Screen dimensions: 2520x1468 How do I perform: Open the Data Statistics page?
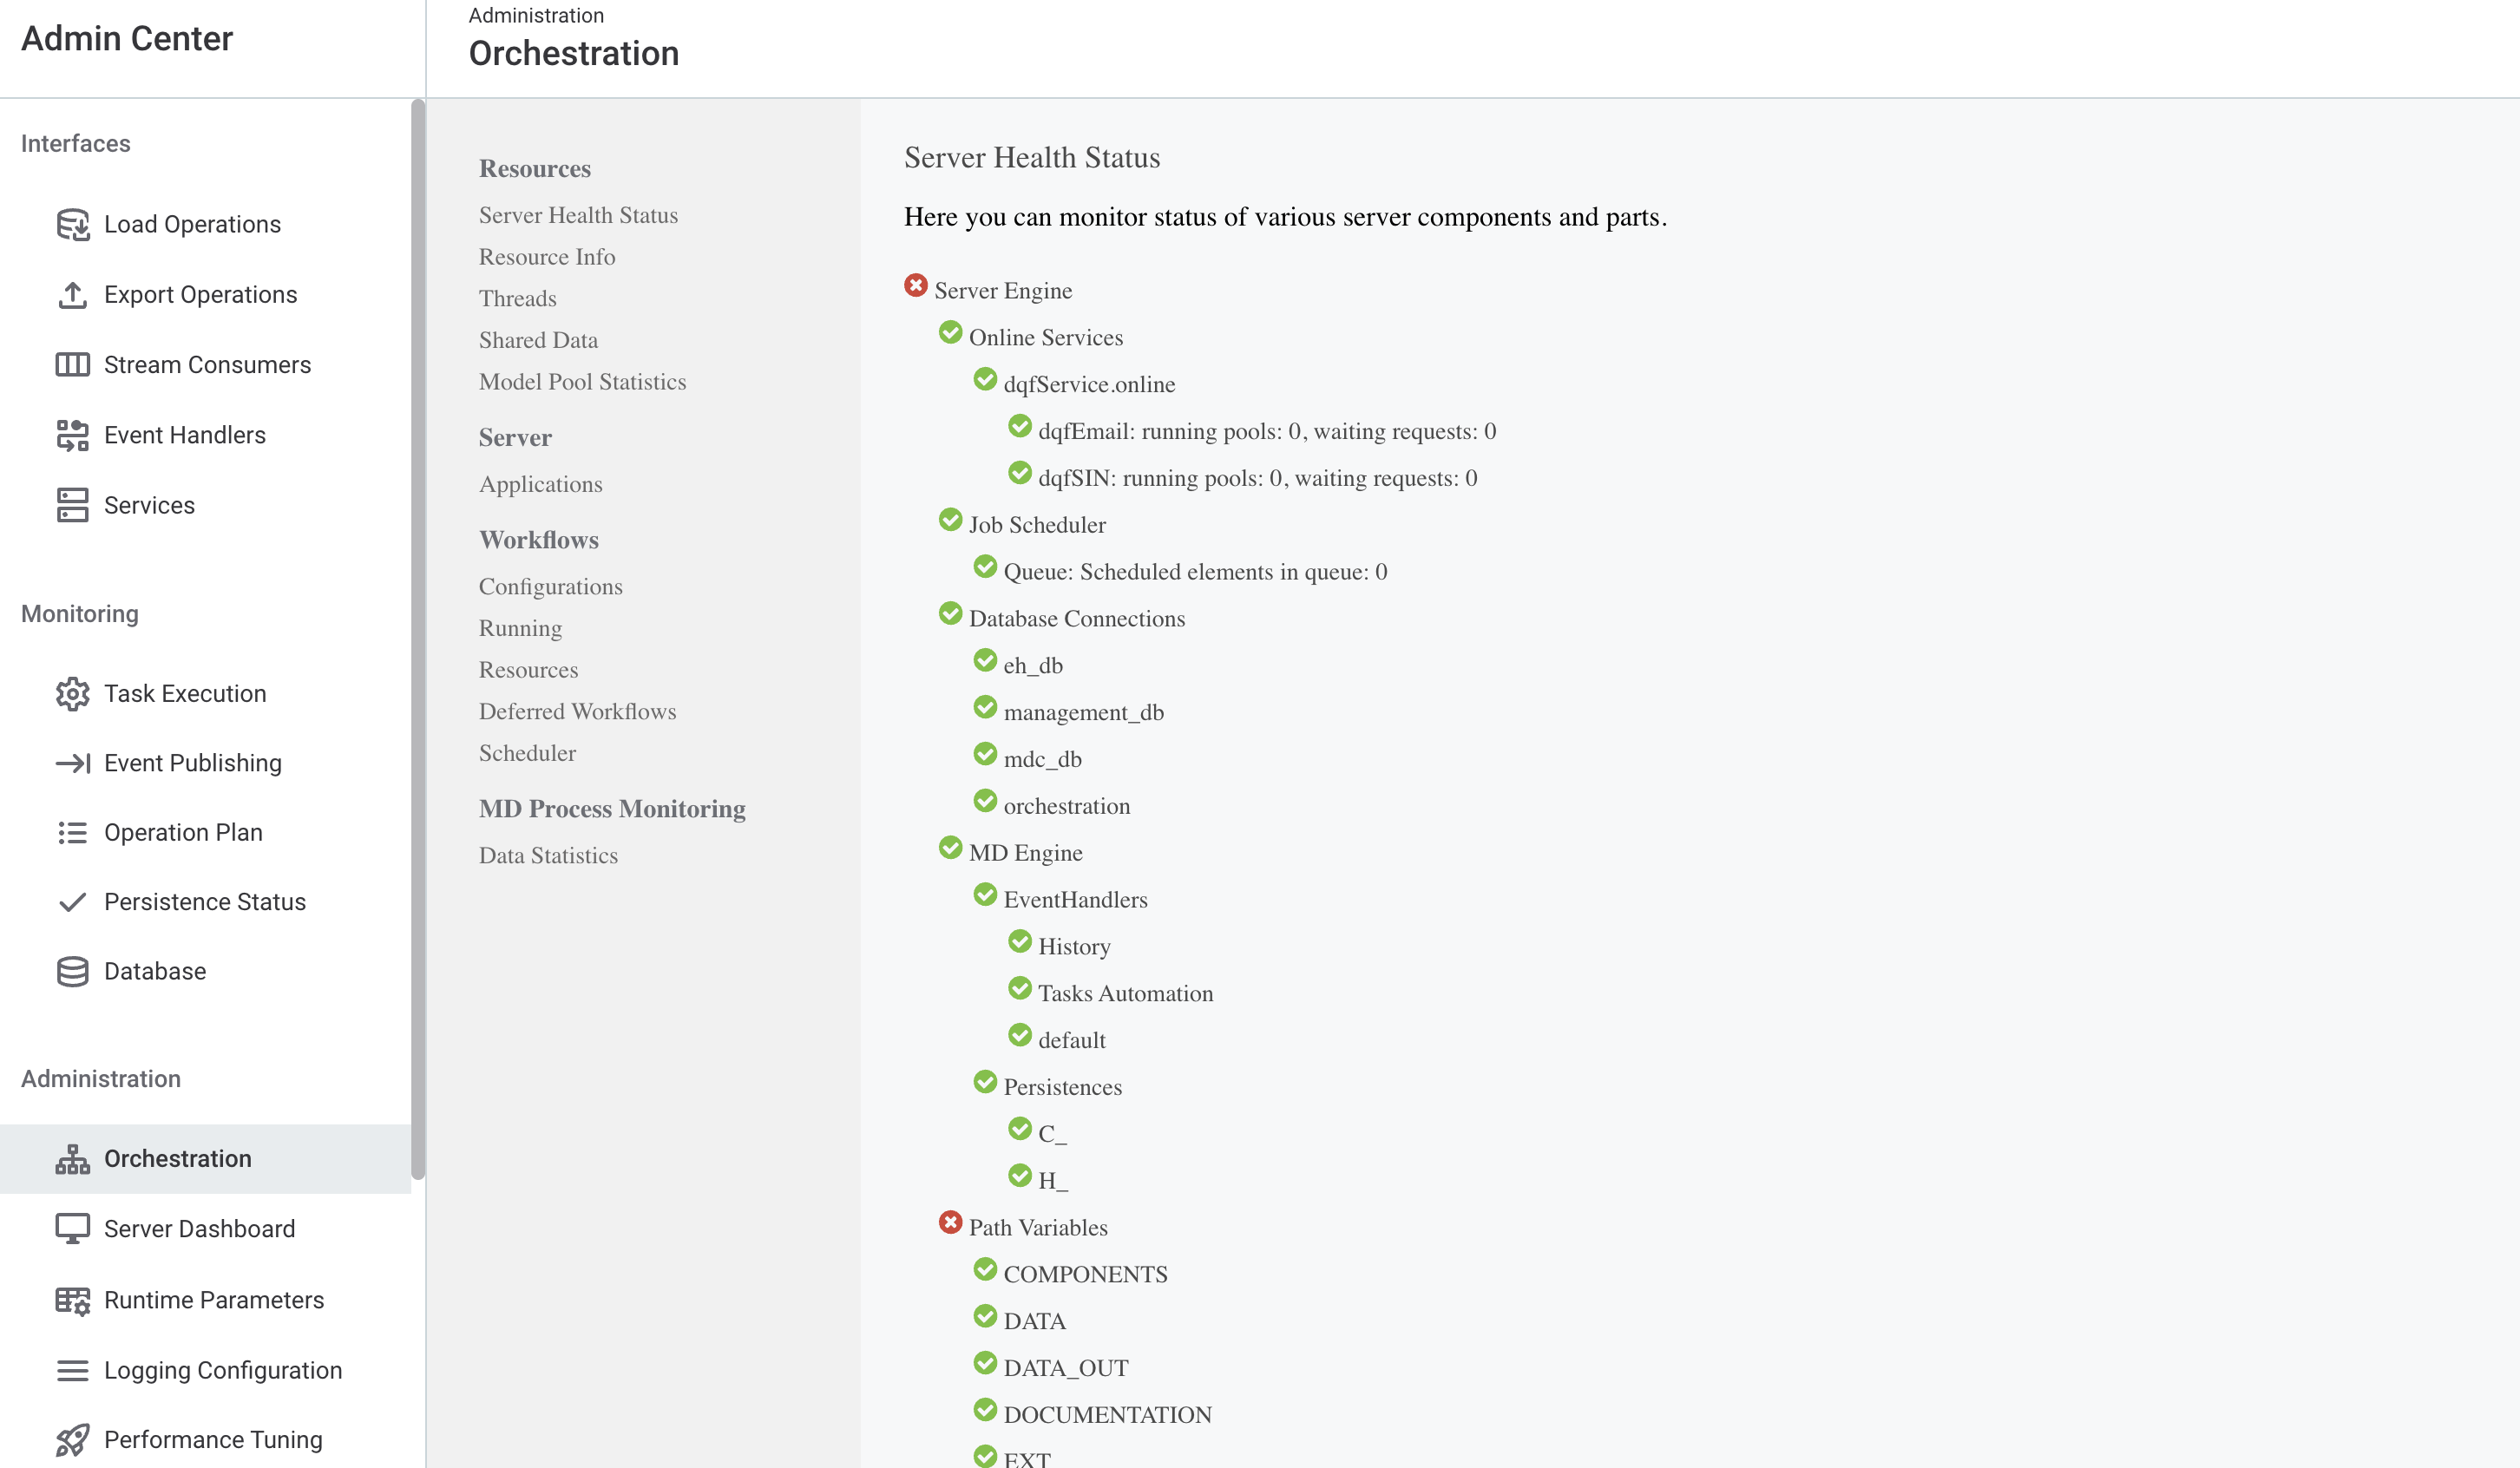point(548,855)
